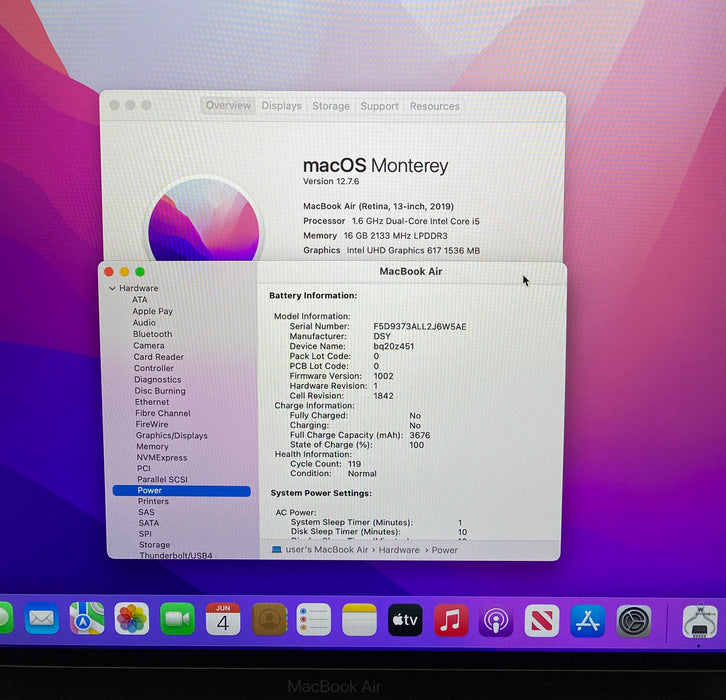Select the highlighted Power sidebar row

pyautogui.click(x=182, y=491)
